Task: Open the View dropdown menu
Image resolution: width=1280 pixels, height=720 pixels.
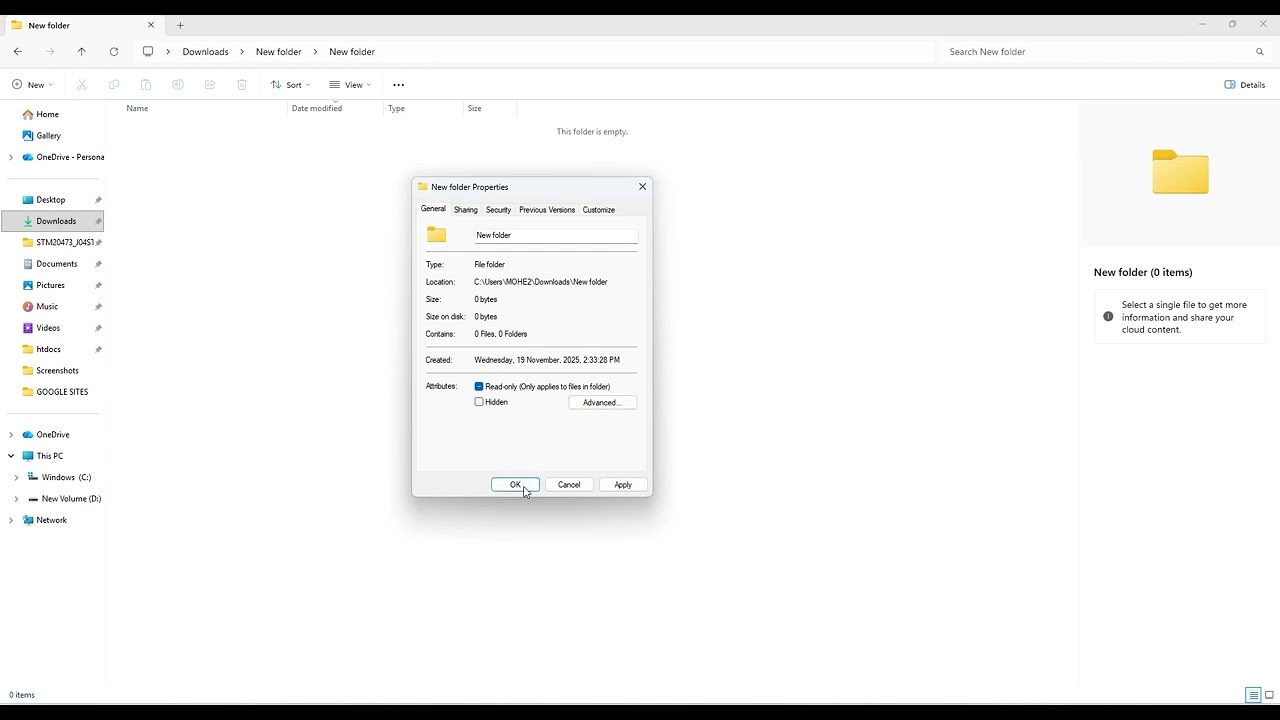Action: 350,85
